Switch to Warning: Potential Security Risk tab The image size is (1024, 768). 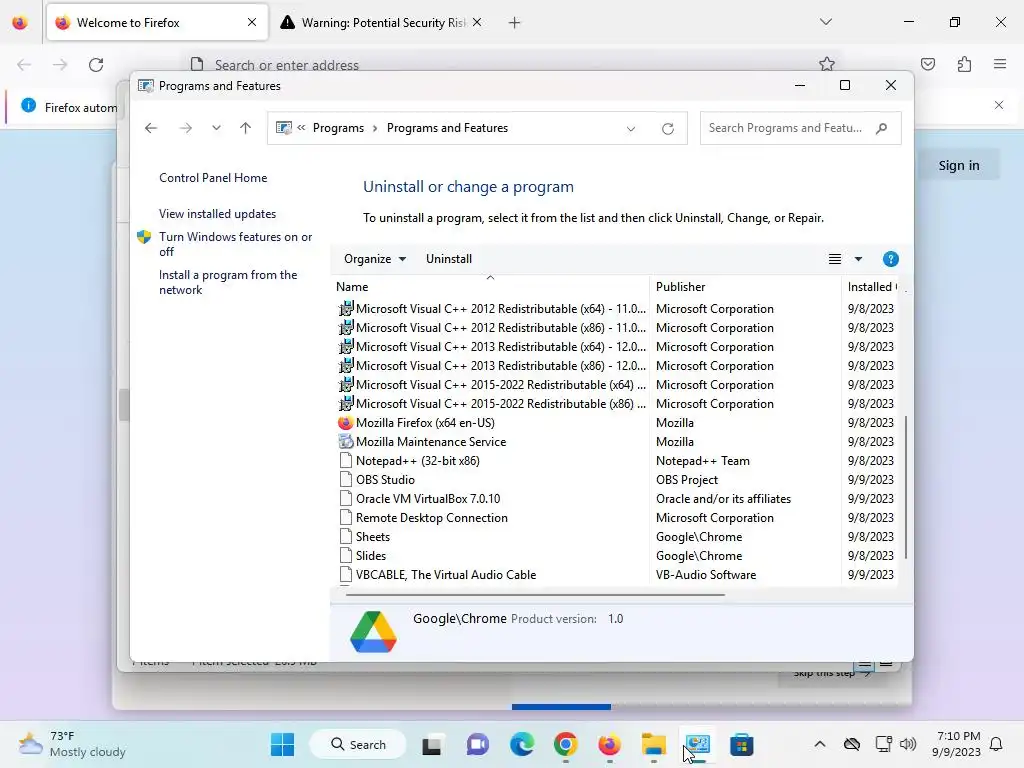382,22
